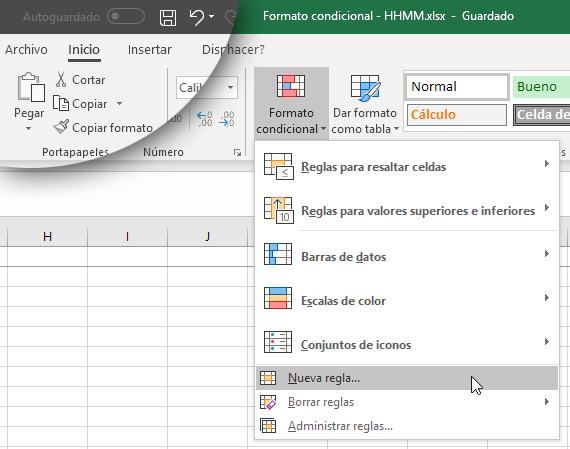
Task: Click the Nueva regla table icon
Action: [x=268, y=378]
